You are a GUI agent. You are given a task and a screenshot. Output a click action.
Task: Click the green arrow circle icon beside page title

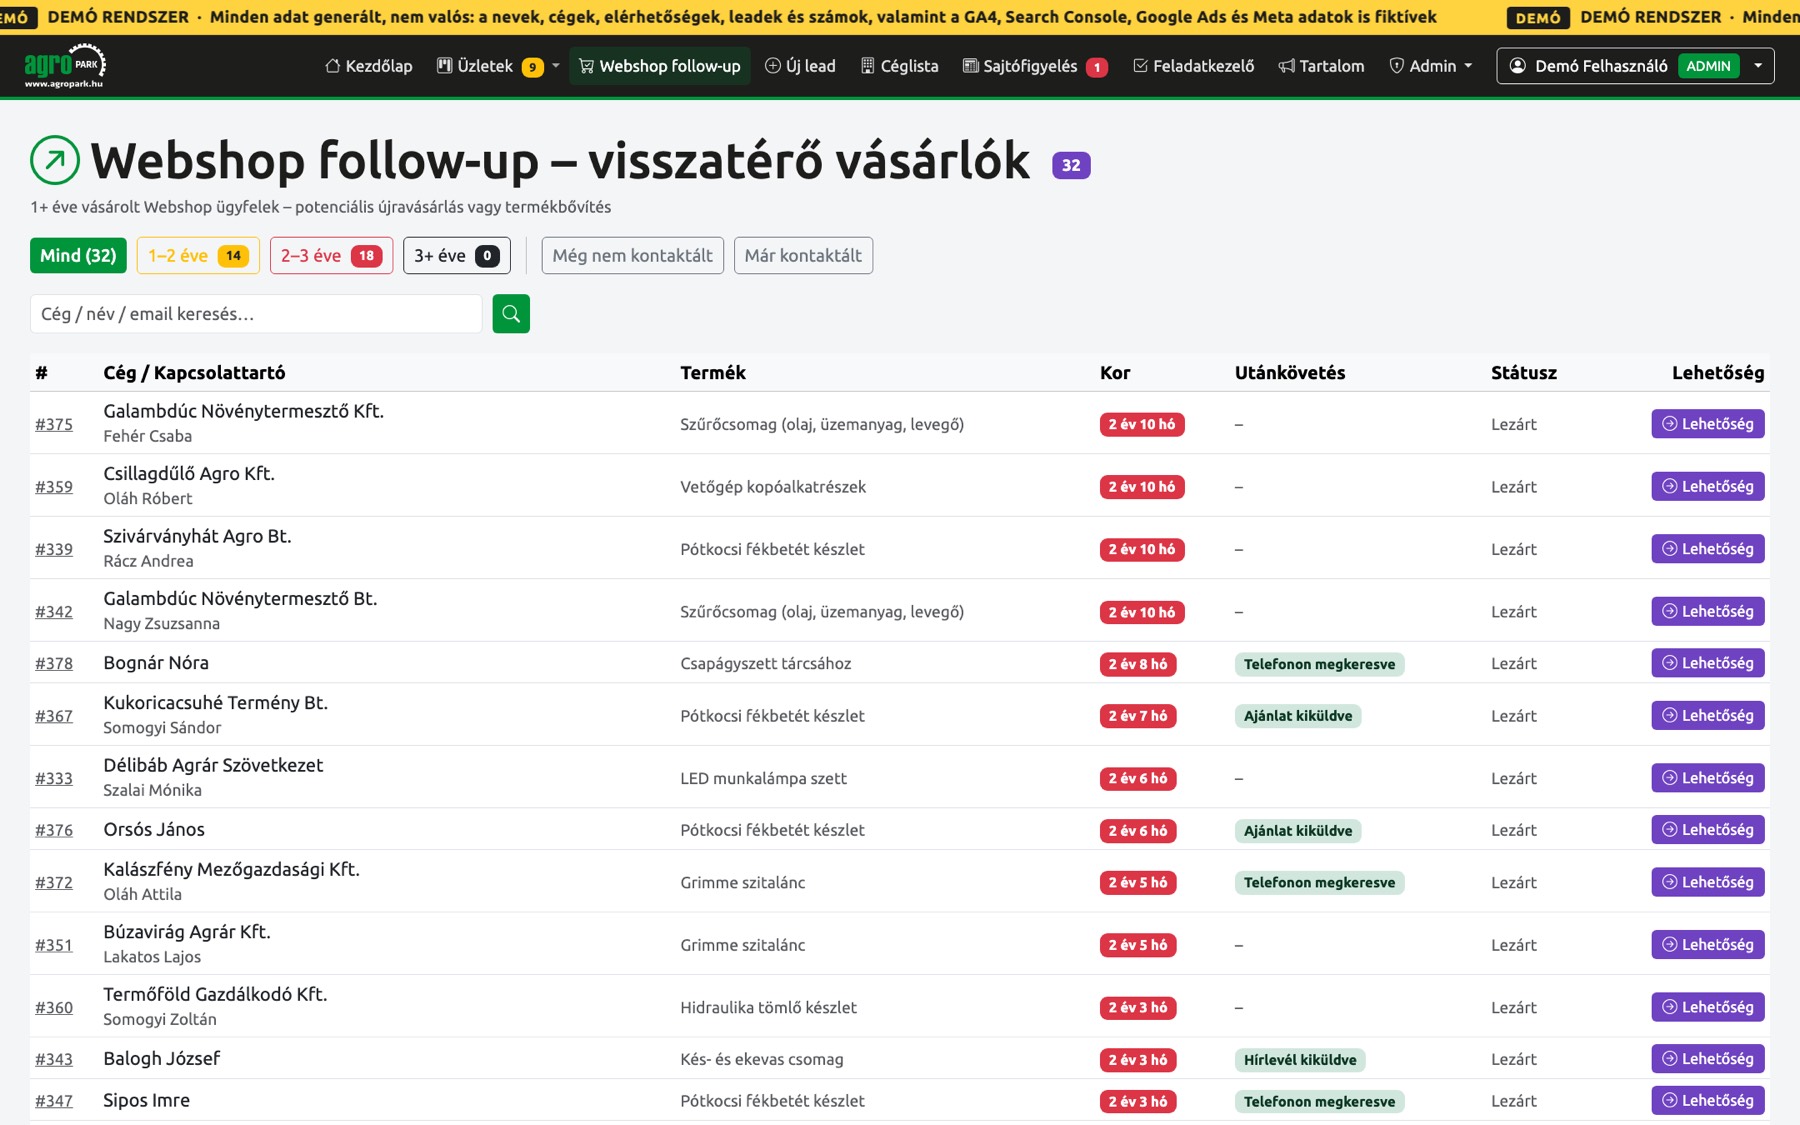[x=55, y=160]
